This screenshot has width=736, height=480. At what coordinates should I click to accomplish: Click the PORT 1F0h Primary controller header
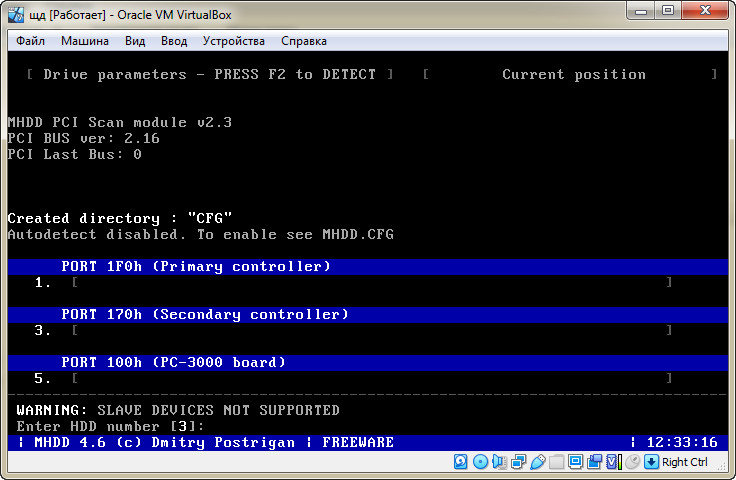pyautogui.click(x=368, y=267)
